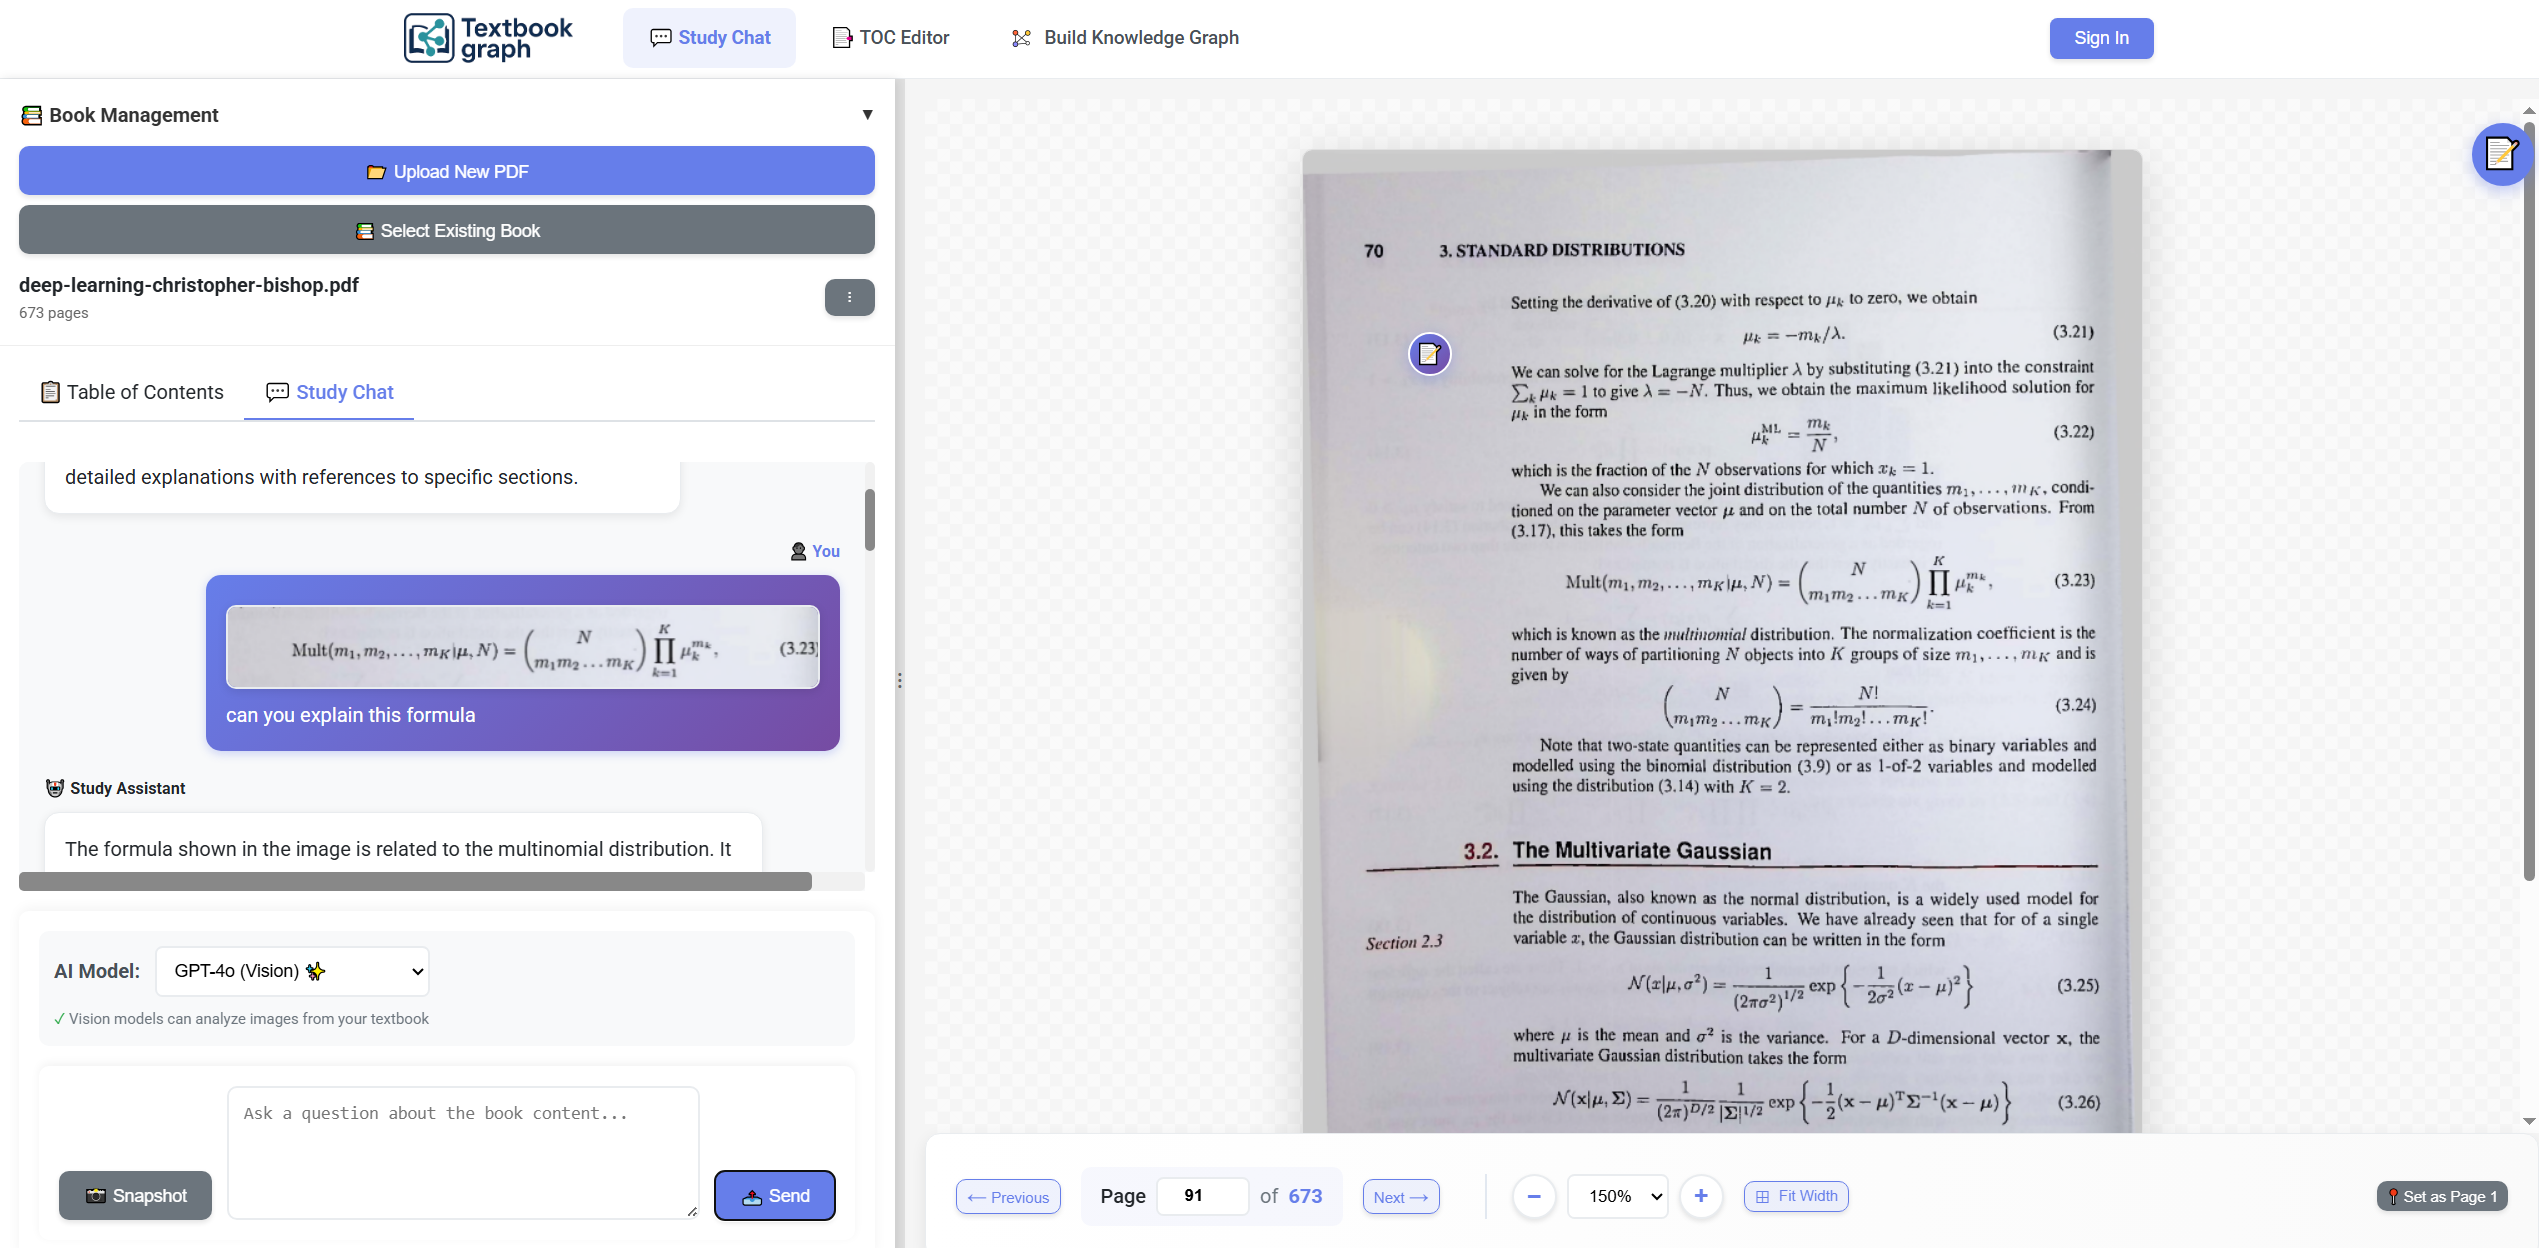Zoom in with the plus button
The image size is (2539, 1248).
(1701, 1196)
